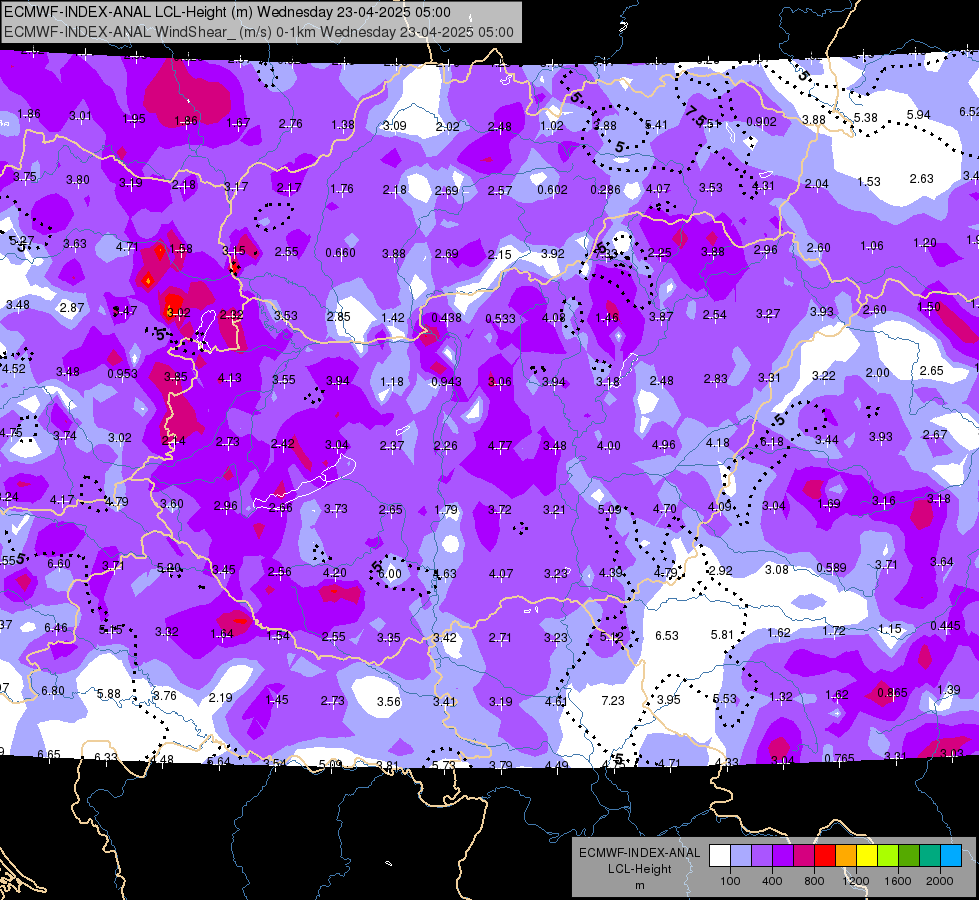Click the wind shear value 1.42

click(x=393, y=317)
